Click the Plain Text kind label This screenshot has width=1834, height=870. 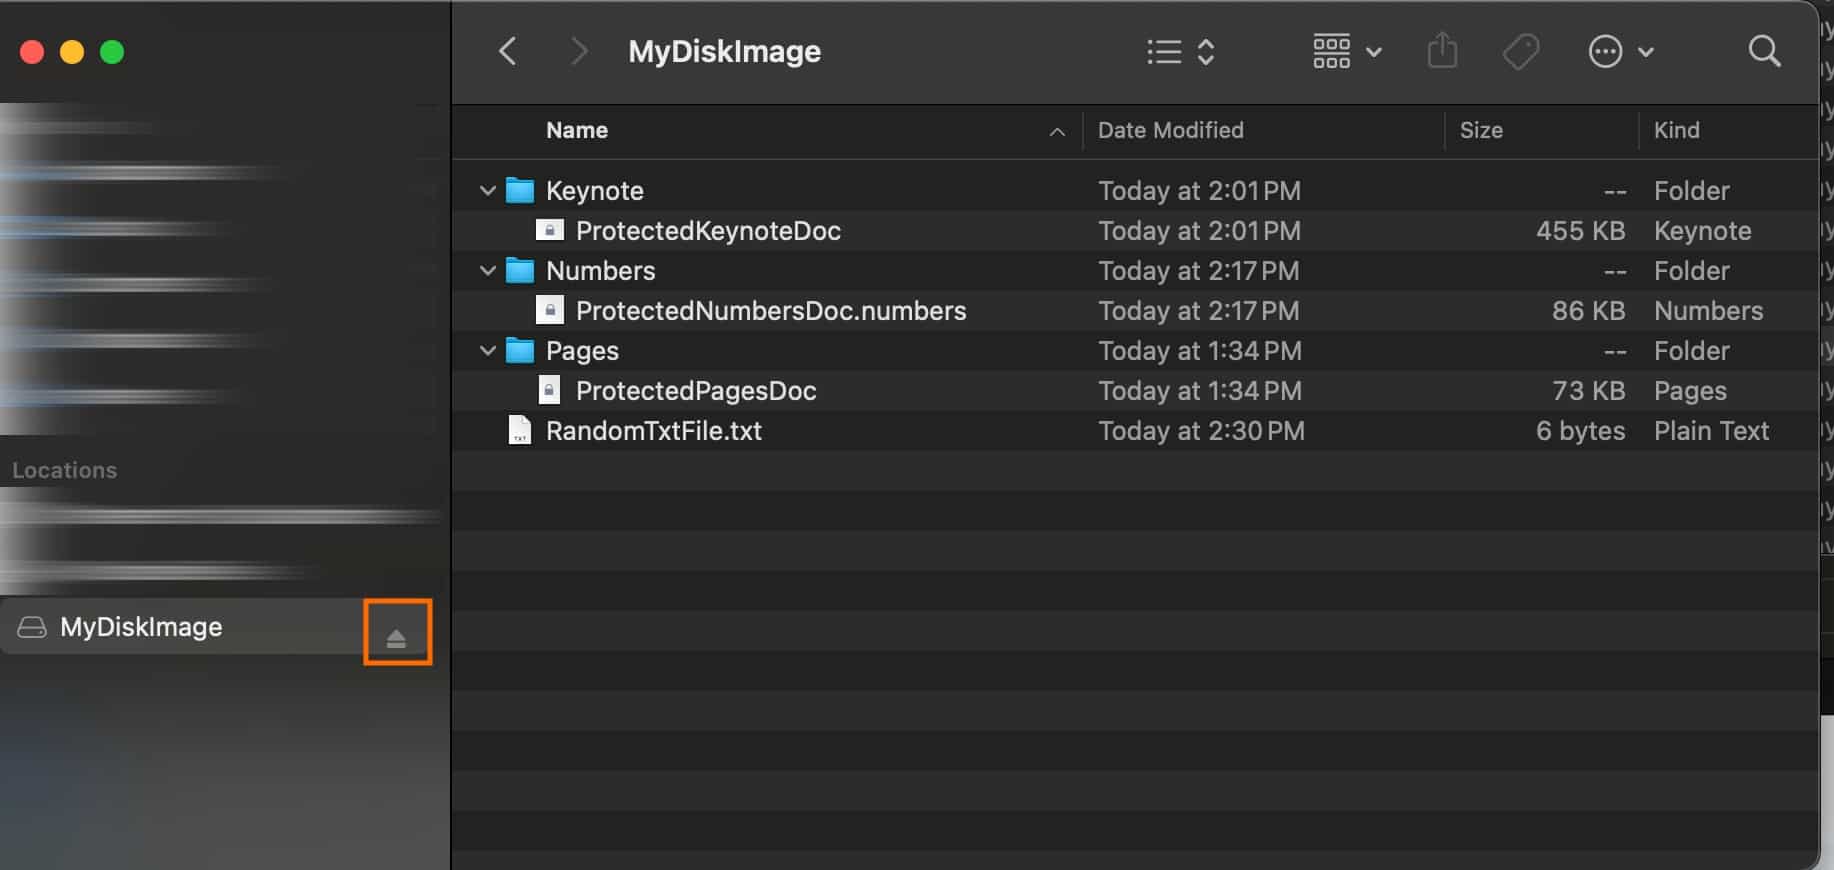pos(1711,431)
